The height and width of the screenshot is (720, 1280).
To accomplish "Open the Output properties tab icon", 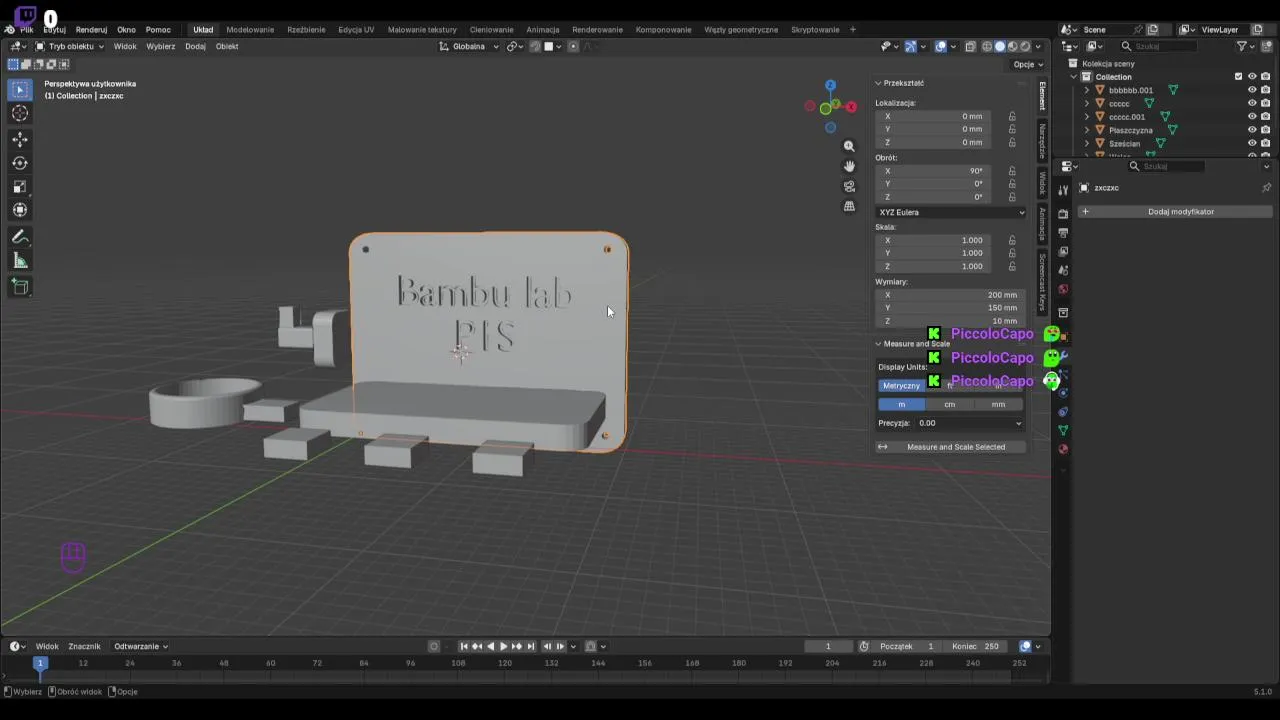I will click(1063, 233).
